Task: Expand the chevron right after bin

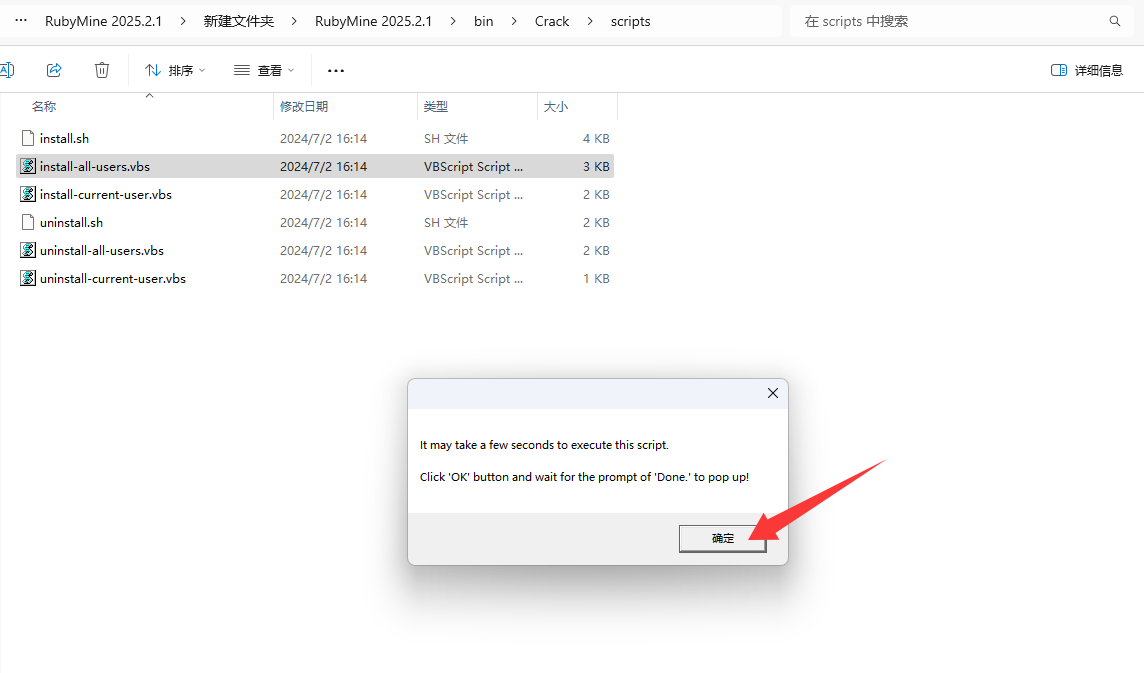Action: 514,21
